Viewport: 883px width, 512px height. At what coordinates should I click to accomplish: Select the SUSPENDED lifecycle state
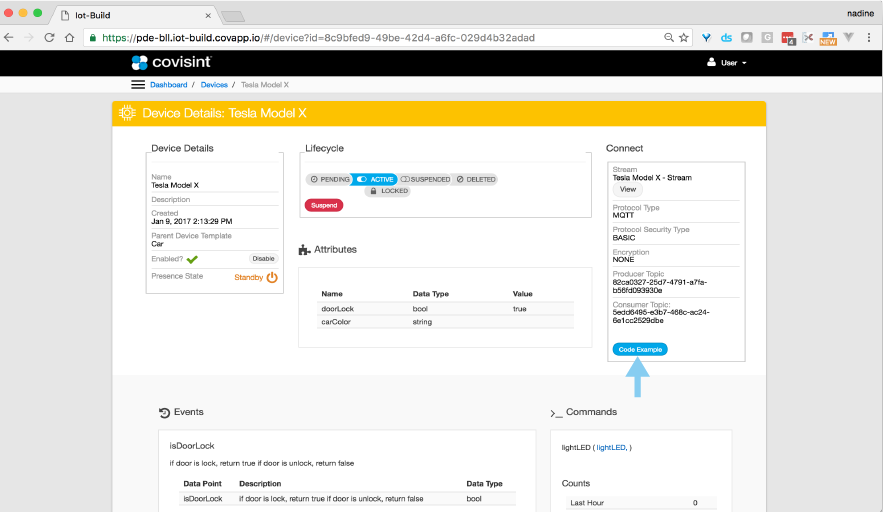coord(425,179)
